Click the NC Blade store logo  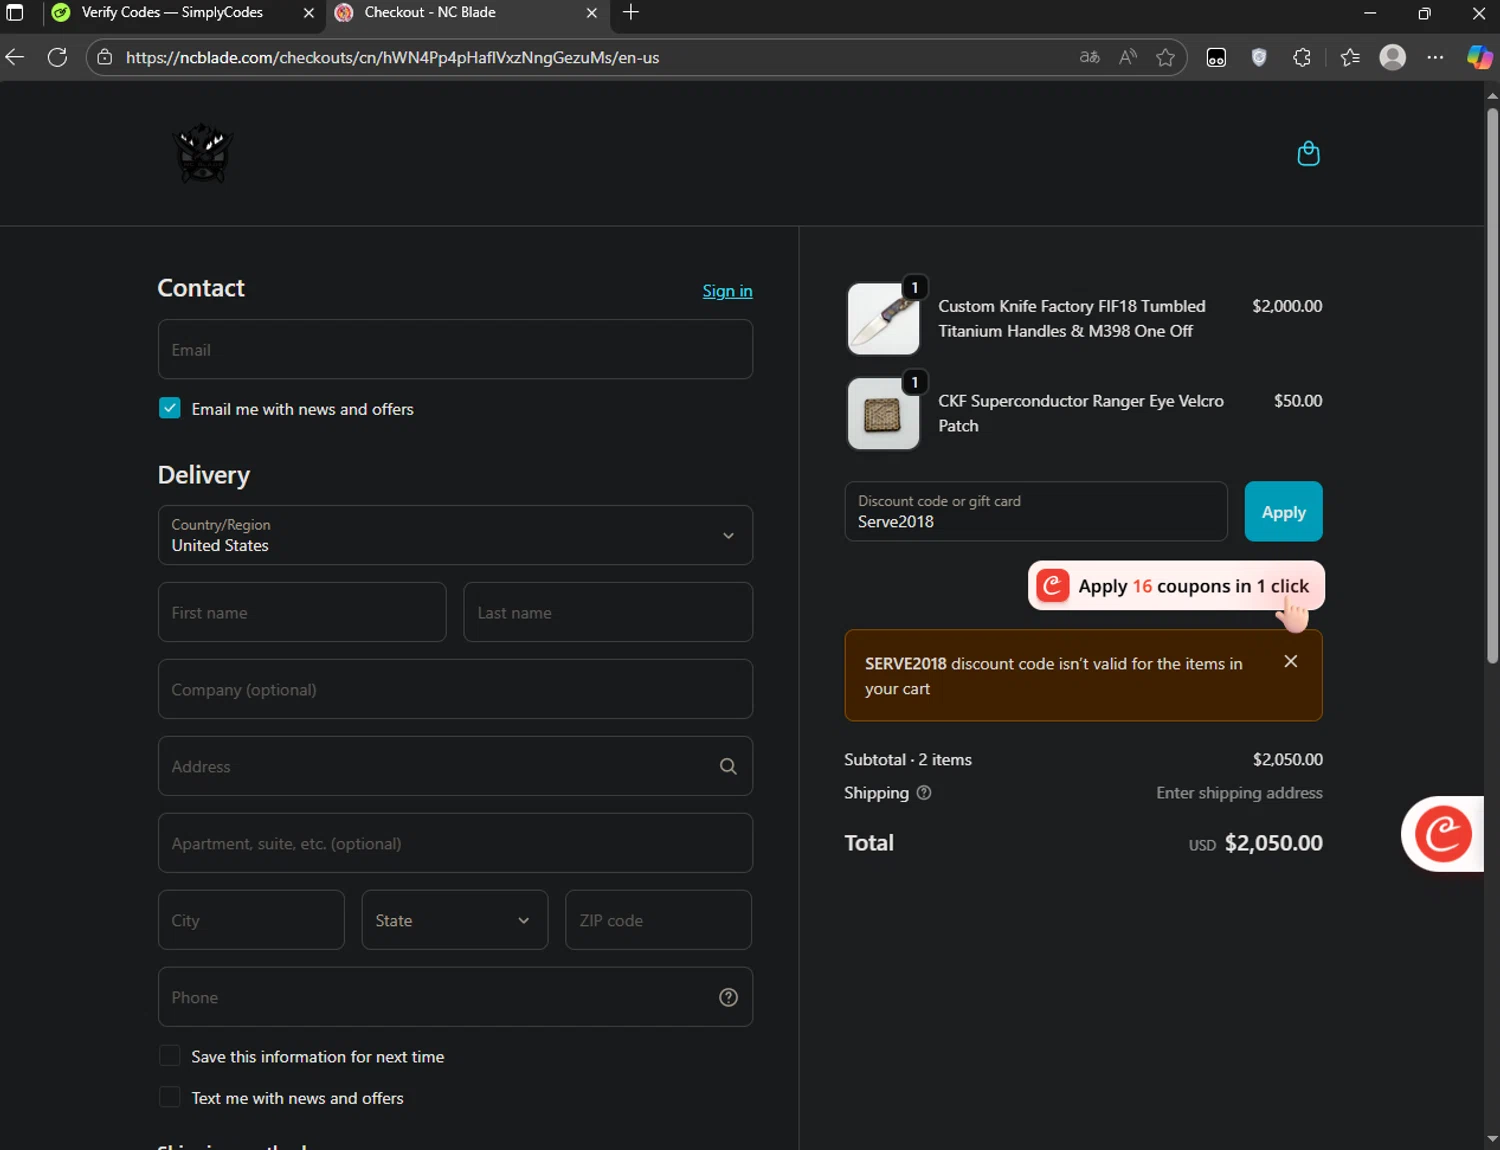pos(203,153)
